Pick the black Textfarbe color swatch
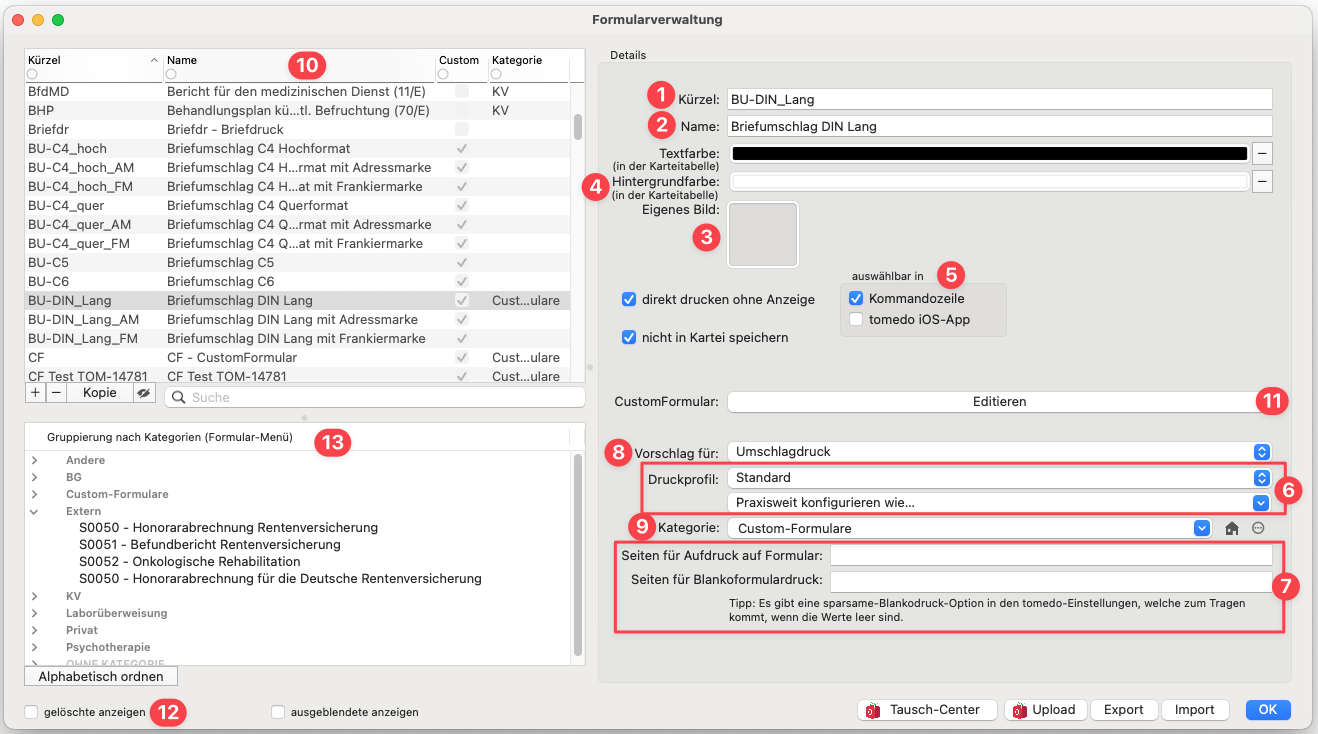Viewport: 1318px width, 734px height. pos(989,153)
